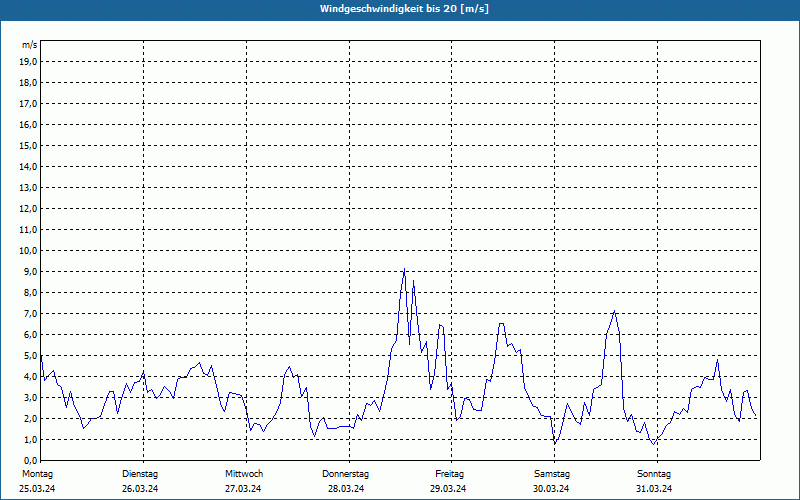Viewport: 800px width, 500px height.
Task: Click the '6,0' axis value
Action: pos(30,334)
